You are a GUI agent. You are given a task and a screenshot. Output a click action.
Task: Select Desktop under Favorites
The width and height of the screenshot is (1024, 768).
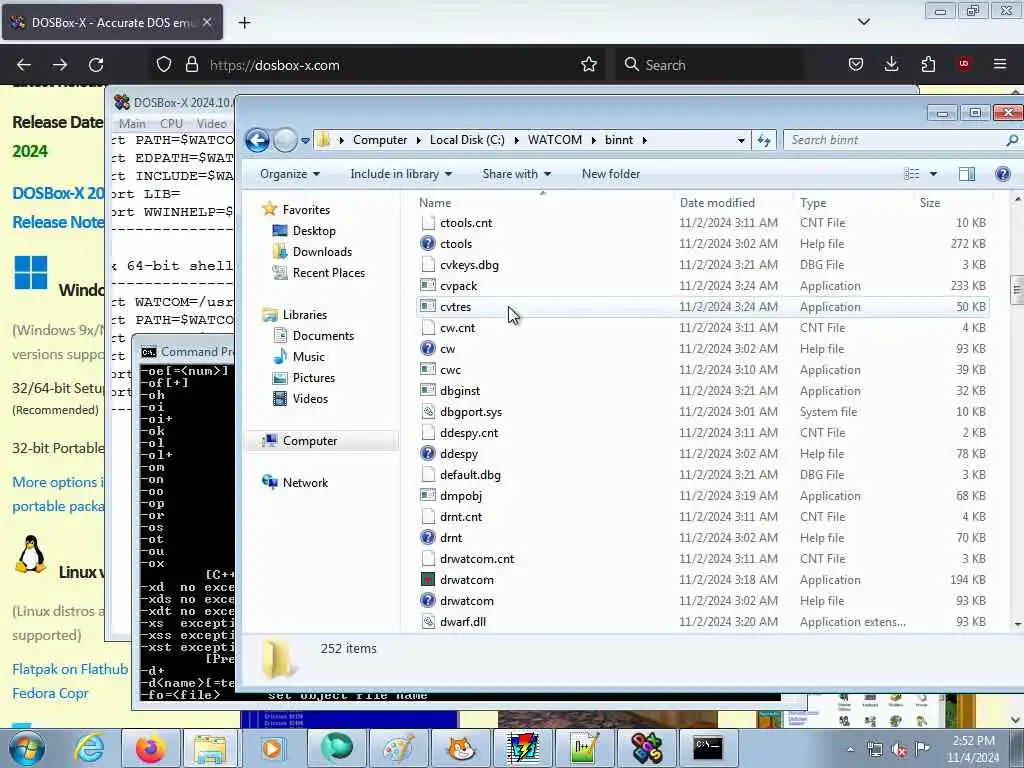pos(314,231)
